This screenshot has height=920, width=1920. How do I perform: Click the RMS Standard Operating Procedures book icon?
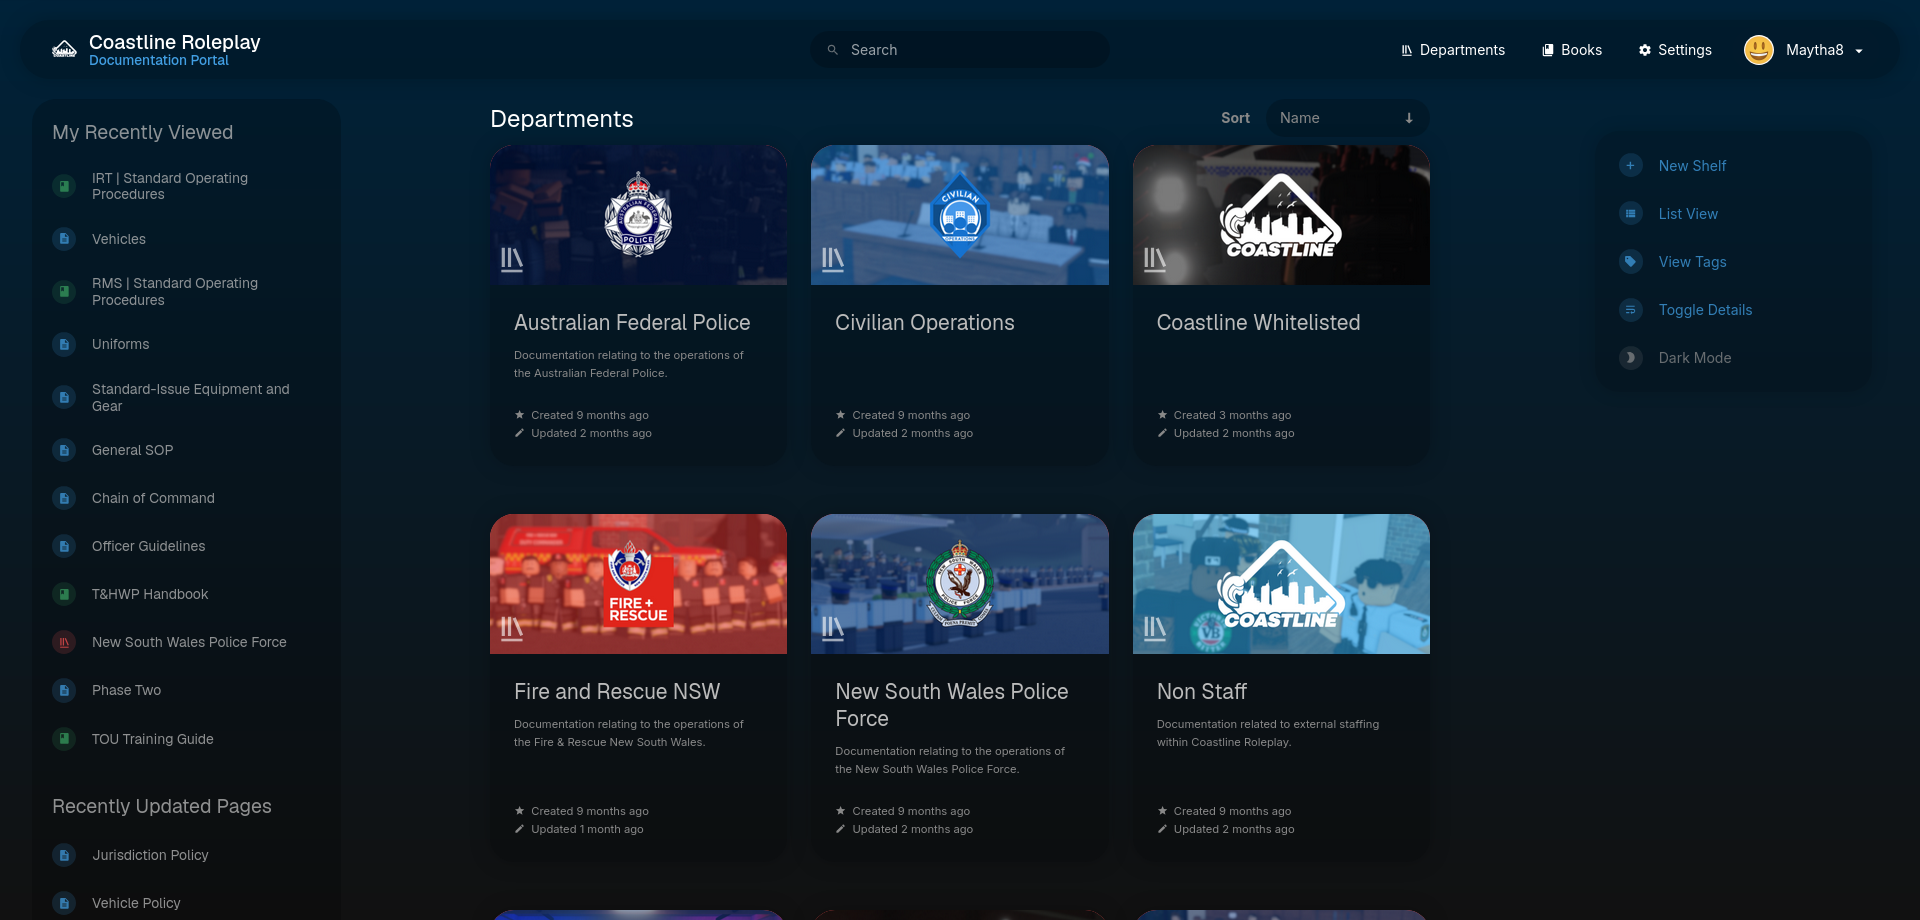click(x=64, y=292)
